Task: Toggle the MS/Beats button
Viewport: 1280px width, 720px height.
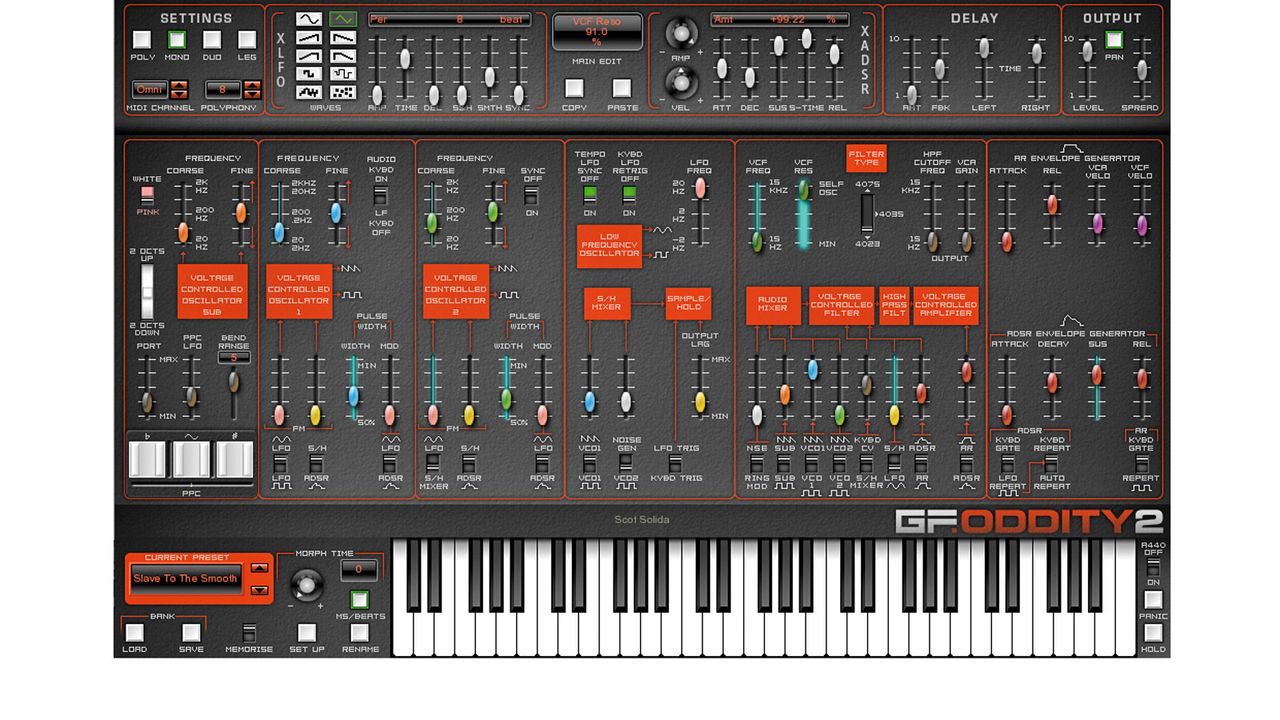Action: click(359, 601)
